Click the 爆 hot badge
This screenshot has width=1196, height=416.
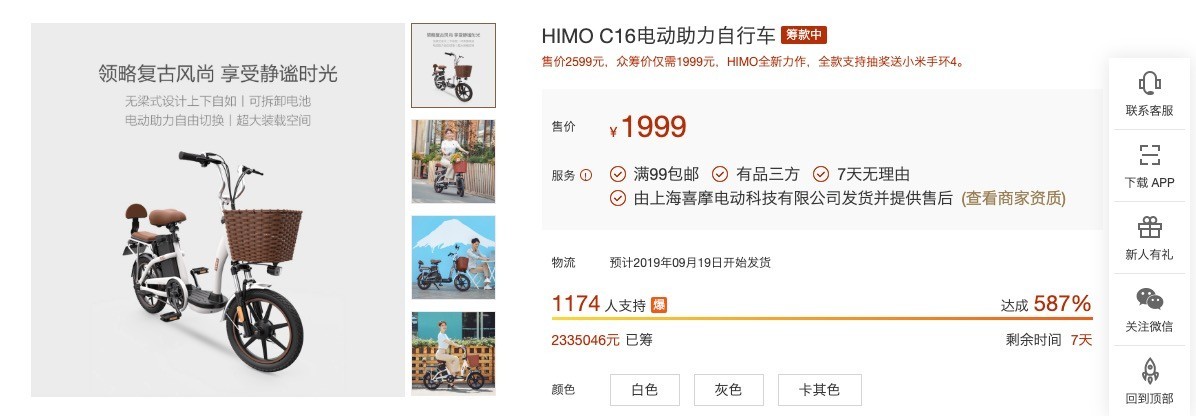pyautogui.click(x=659, y=305)
